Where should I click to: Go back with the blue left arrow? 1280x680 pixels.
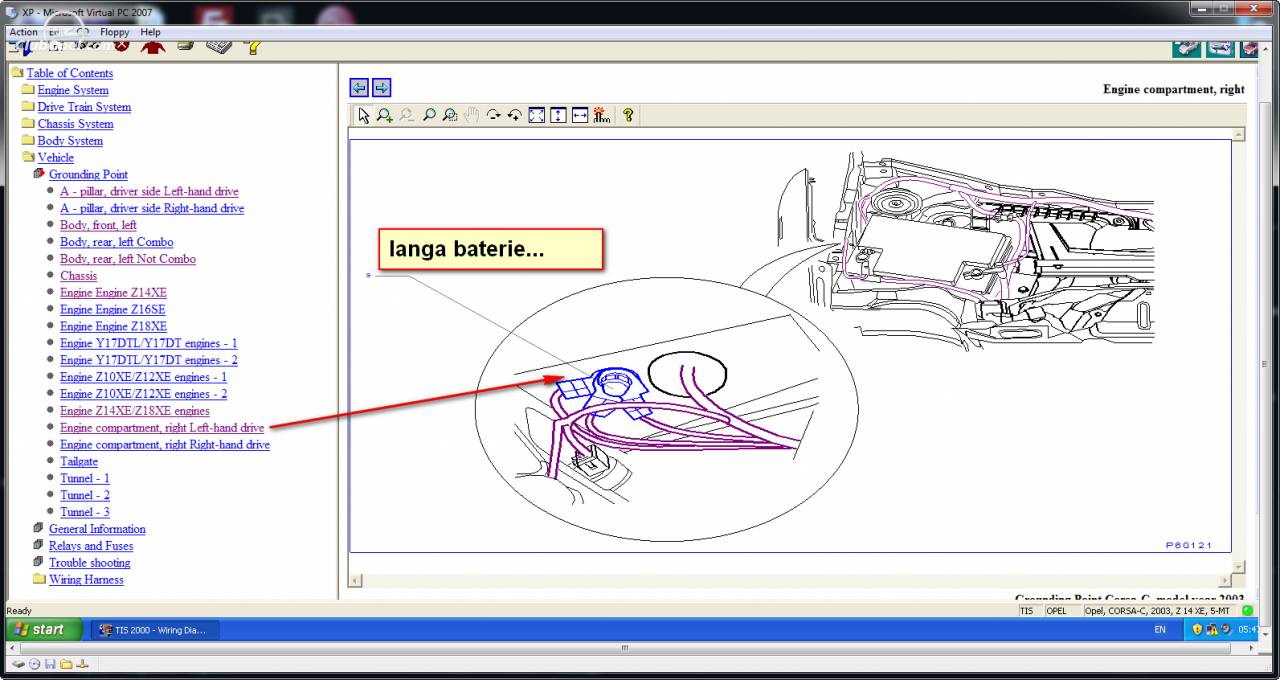click(360, 88)
